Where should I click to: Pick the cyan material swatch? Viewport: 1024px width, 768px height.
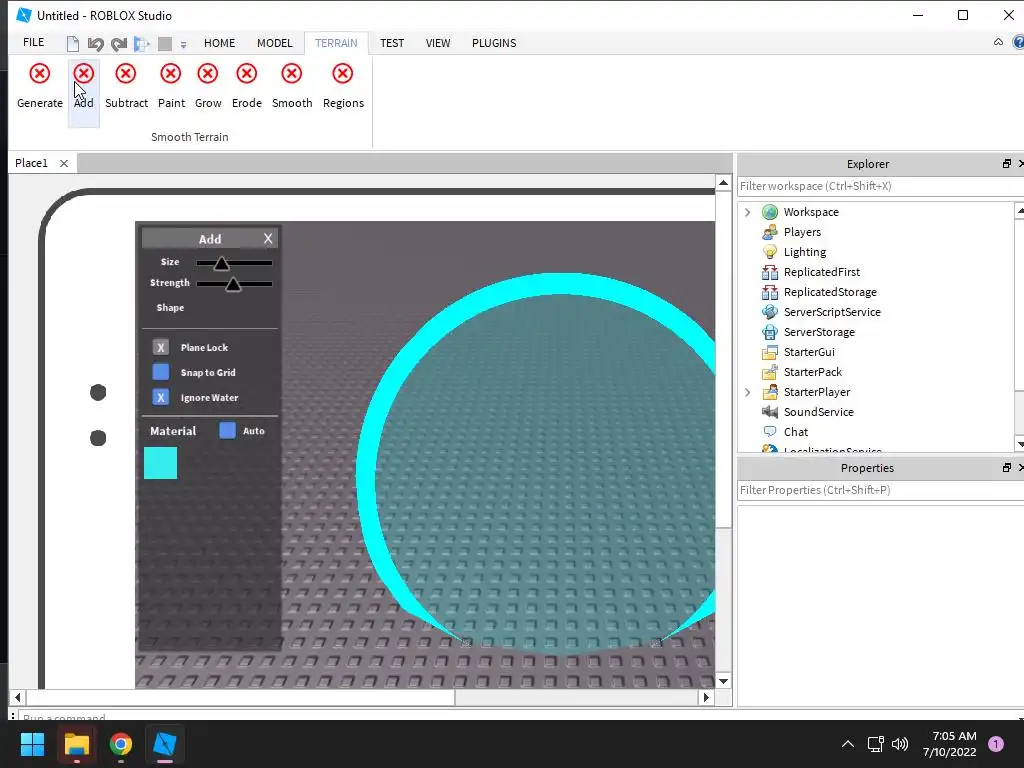point(161,463)
